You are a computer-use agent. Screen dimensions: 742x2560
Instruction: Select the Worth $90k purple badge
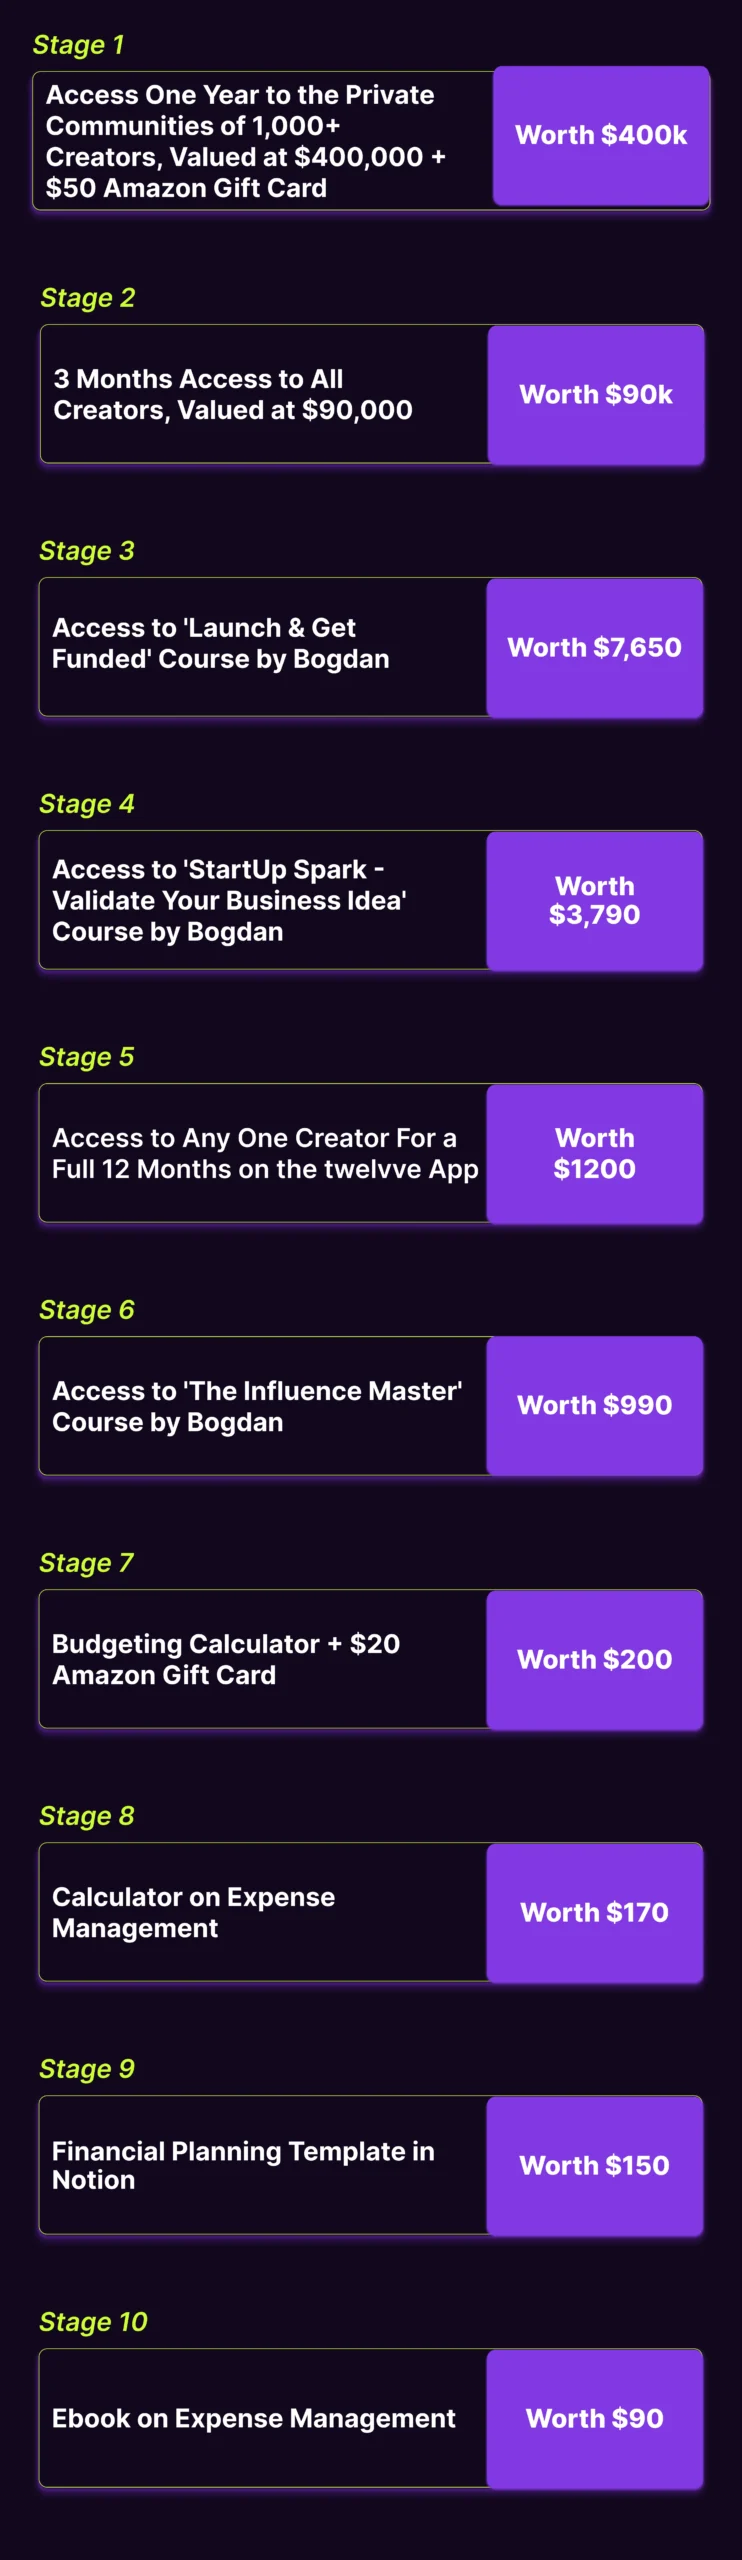tap(596, 395)
